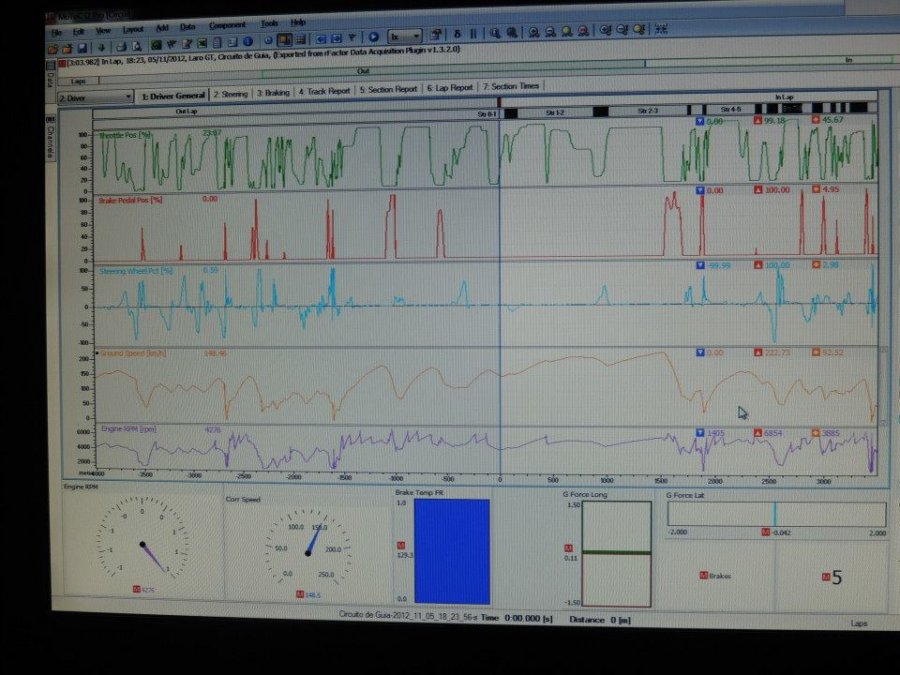Screen dimensions: 900x675
Task: Click the open log file folder icon
Action: click(x=53, y=49)
